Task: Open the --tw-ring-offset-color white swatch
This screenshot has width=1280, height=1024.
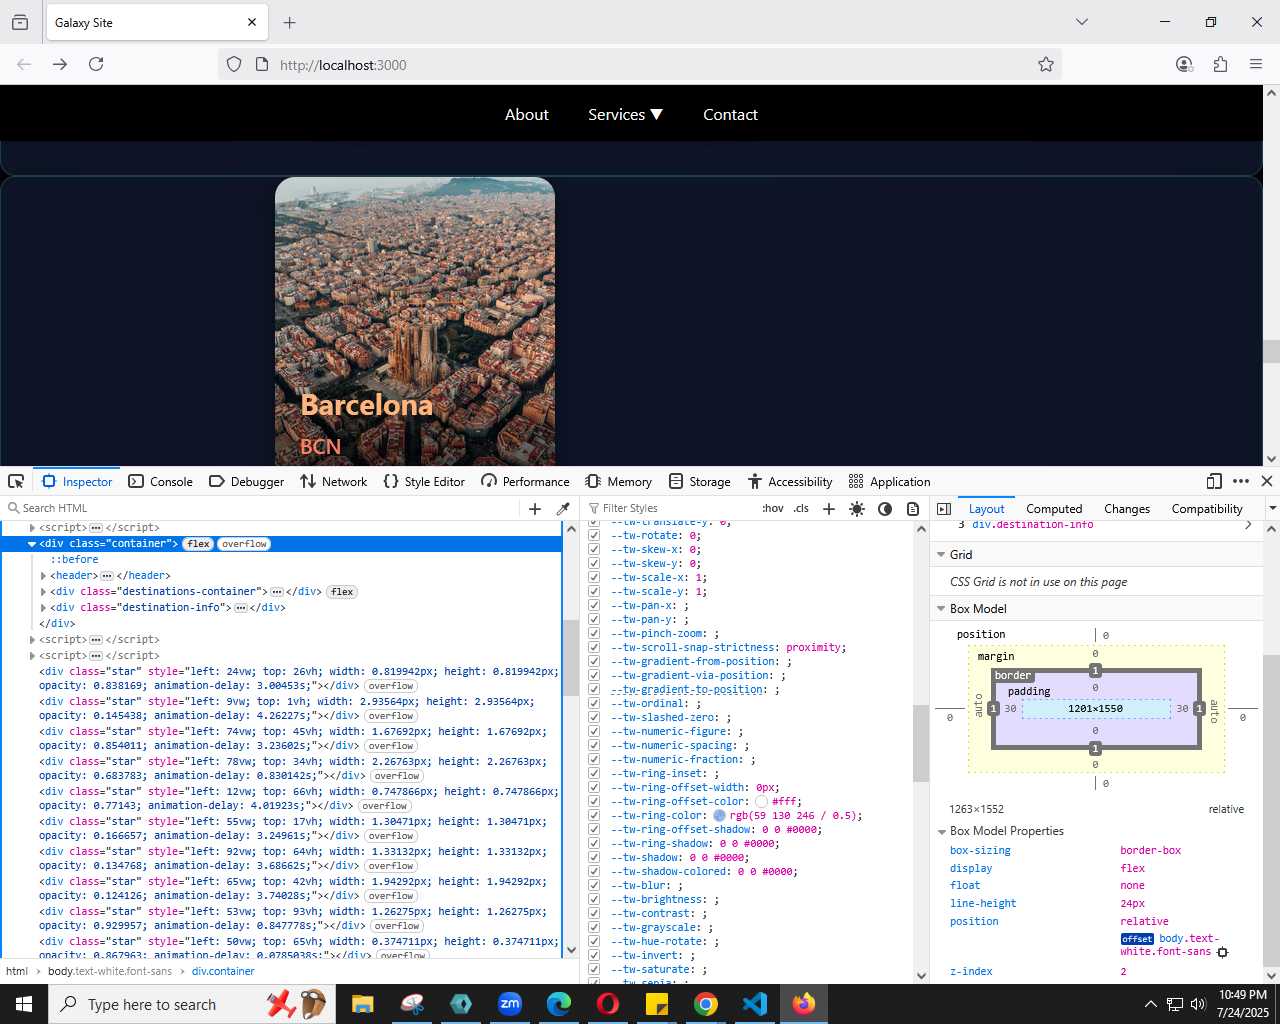Action: [761, 801]
